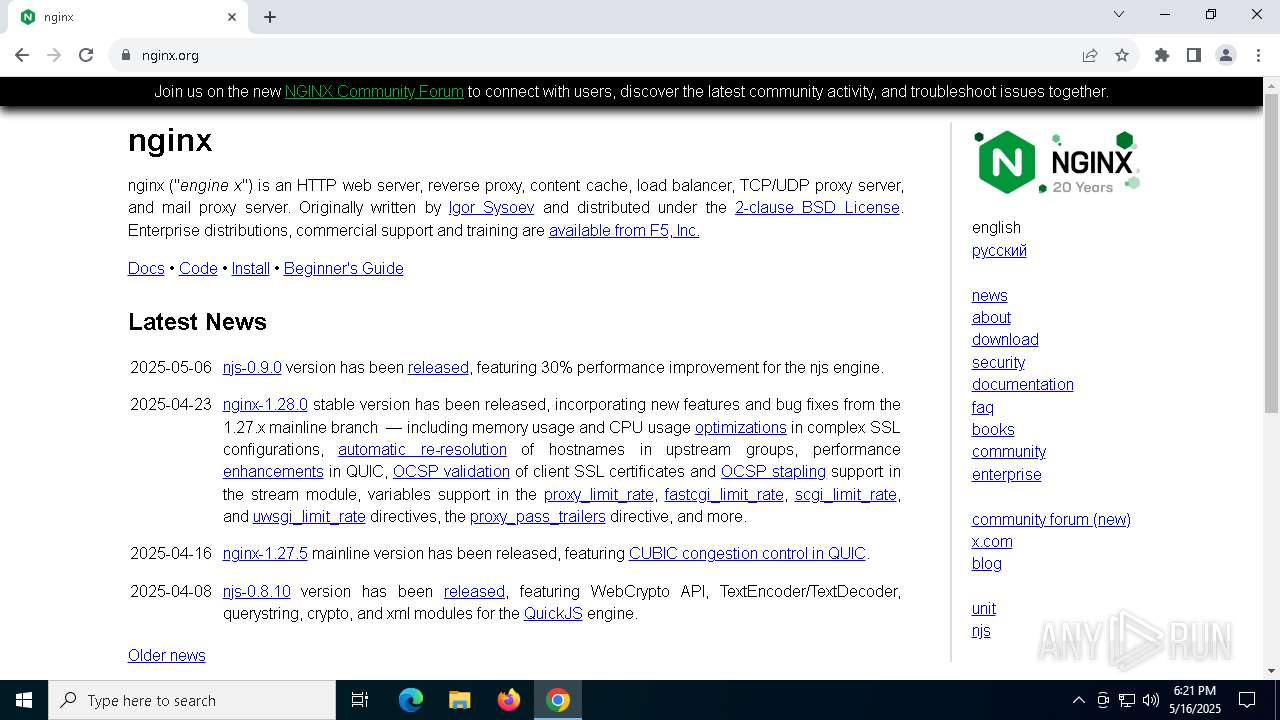The image size is (1280, 720).
Task: Open the proxy_pass_trailers link
Action: [538, 516]
